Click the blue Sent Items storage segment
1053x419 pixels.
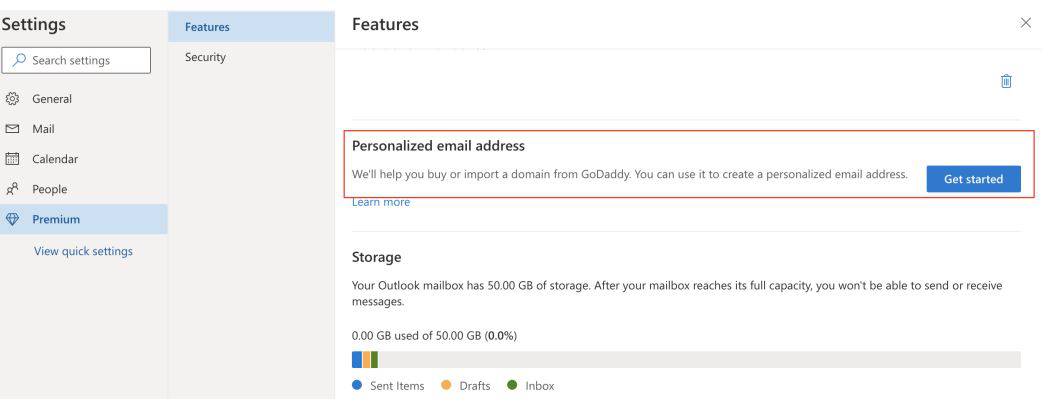tap(357, 360)
